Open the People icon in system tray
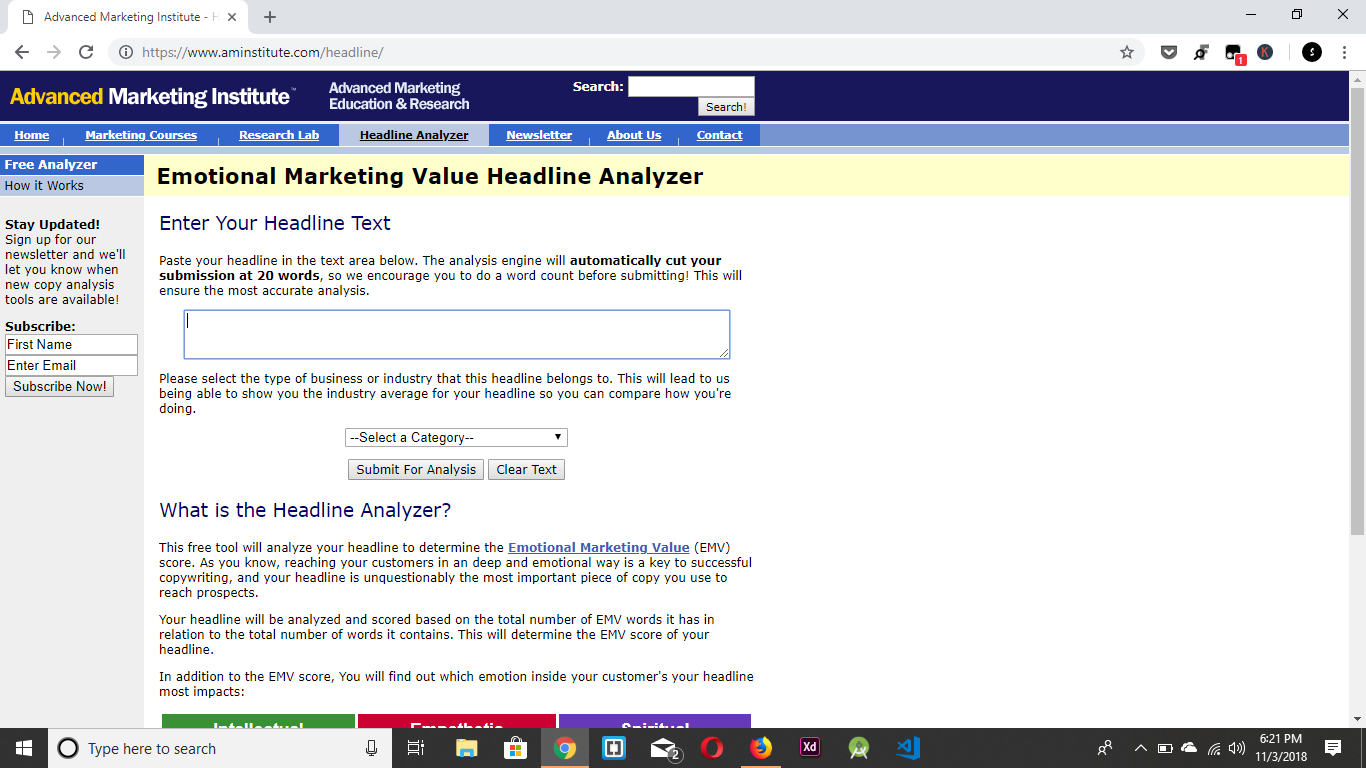Viewport: 1366px width, 768px height. (1105, 748)
